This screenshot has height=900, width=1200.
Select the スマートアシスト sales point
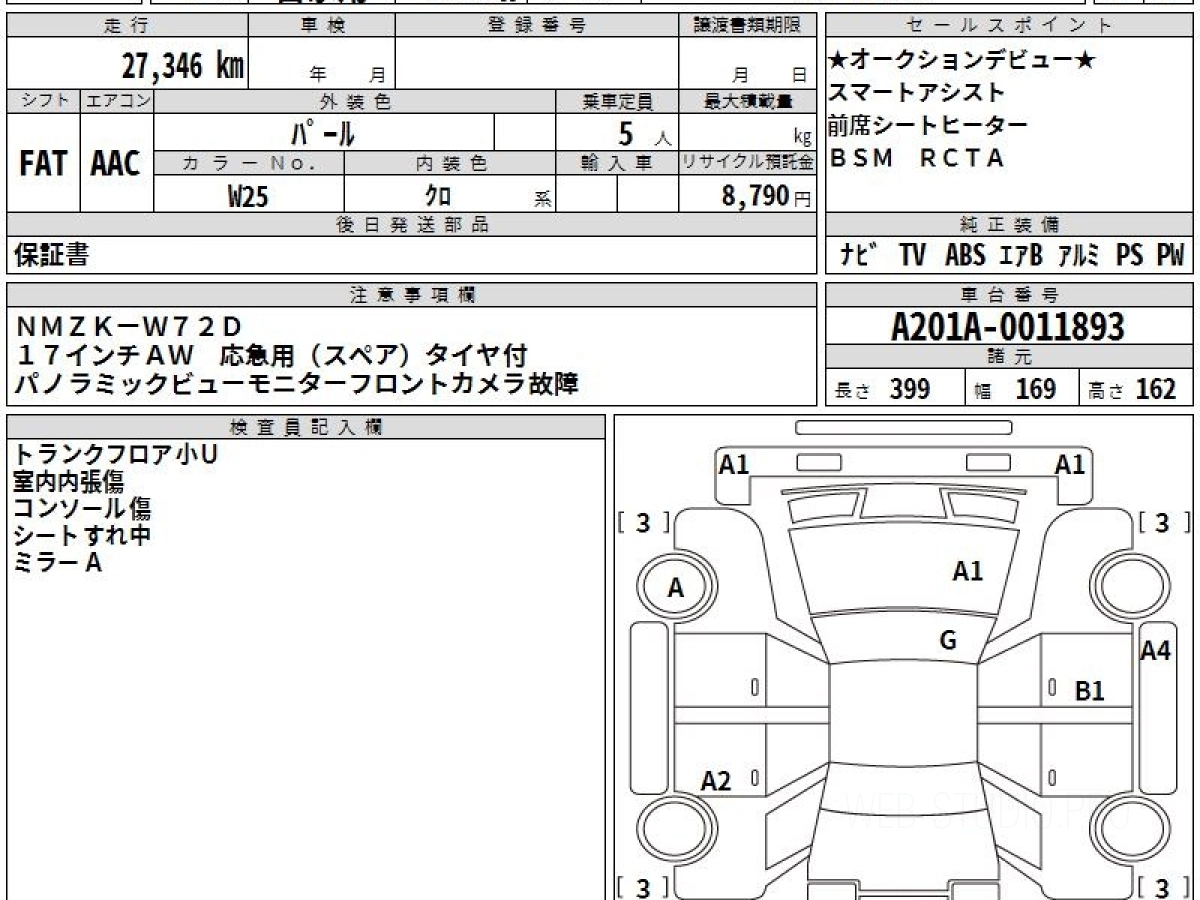tap(916, 93)
